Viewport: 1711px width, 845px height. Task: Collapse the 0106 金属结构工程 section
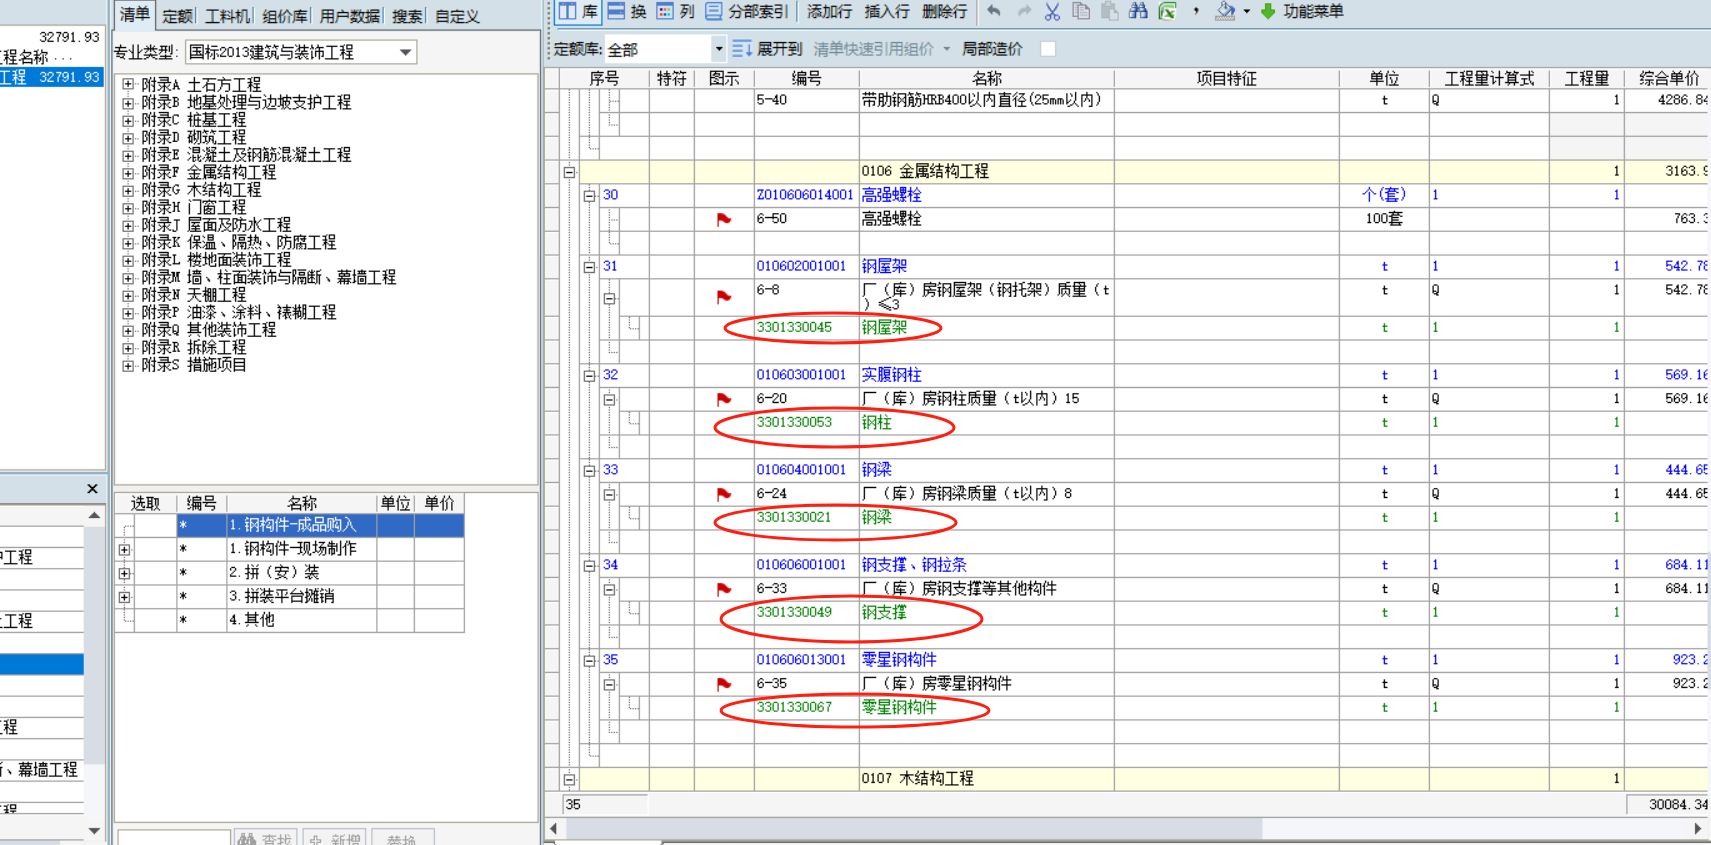click(x=569, y=172)
